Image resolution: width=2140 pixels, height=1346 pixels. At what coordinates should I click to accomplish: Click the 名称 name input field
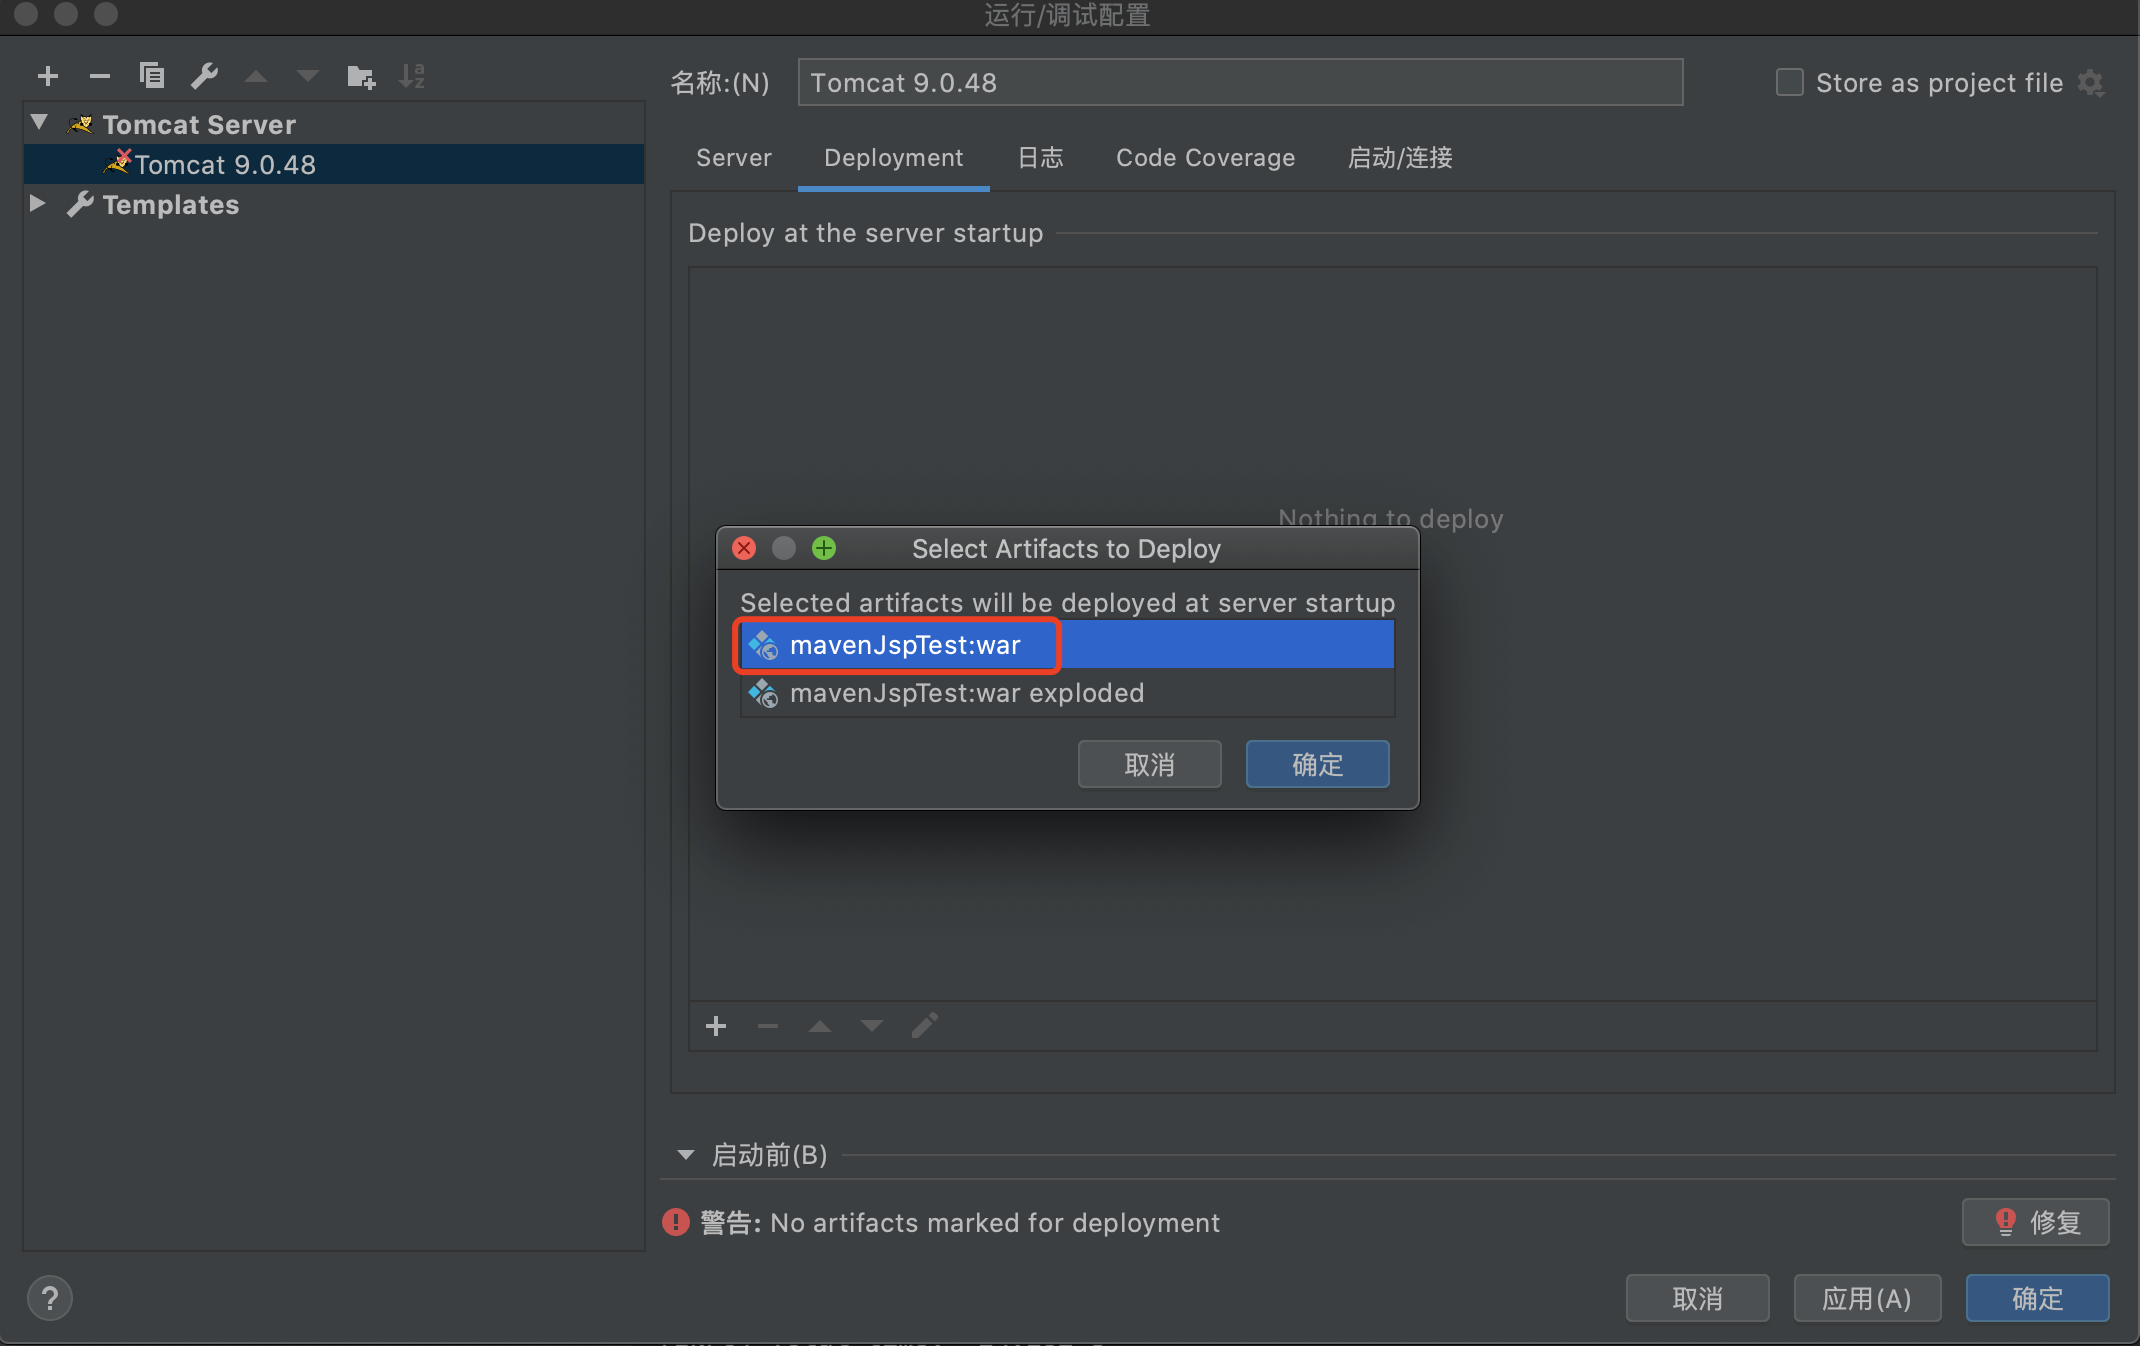[1240, 82]
